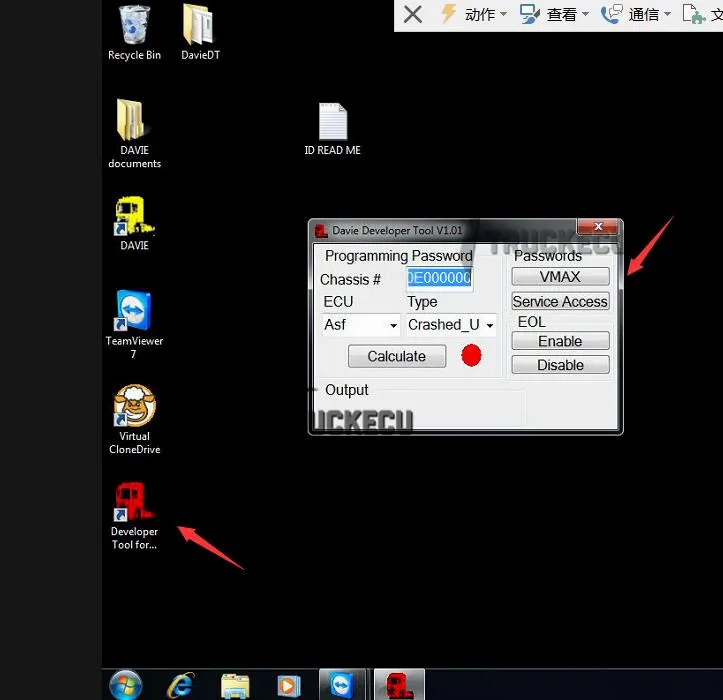
Task: Open the DavieDT folder icon
Action: tap(200, 32)
